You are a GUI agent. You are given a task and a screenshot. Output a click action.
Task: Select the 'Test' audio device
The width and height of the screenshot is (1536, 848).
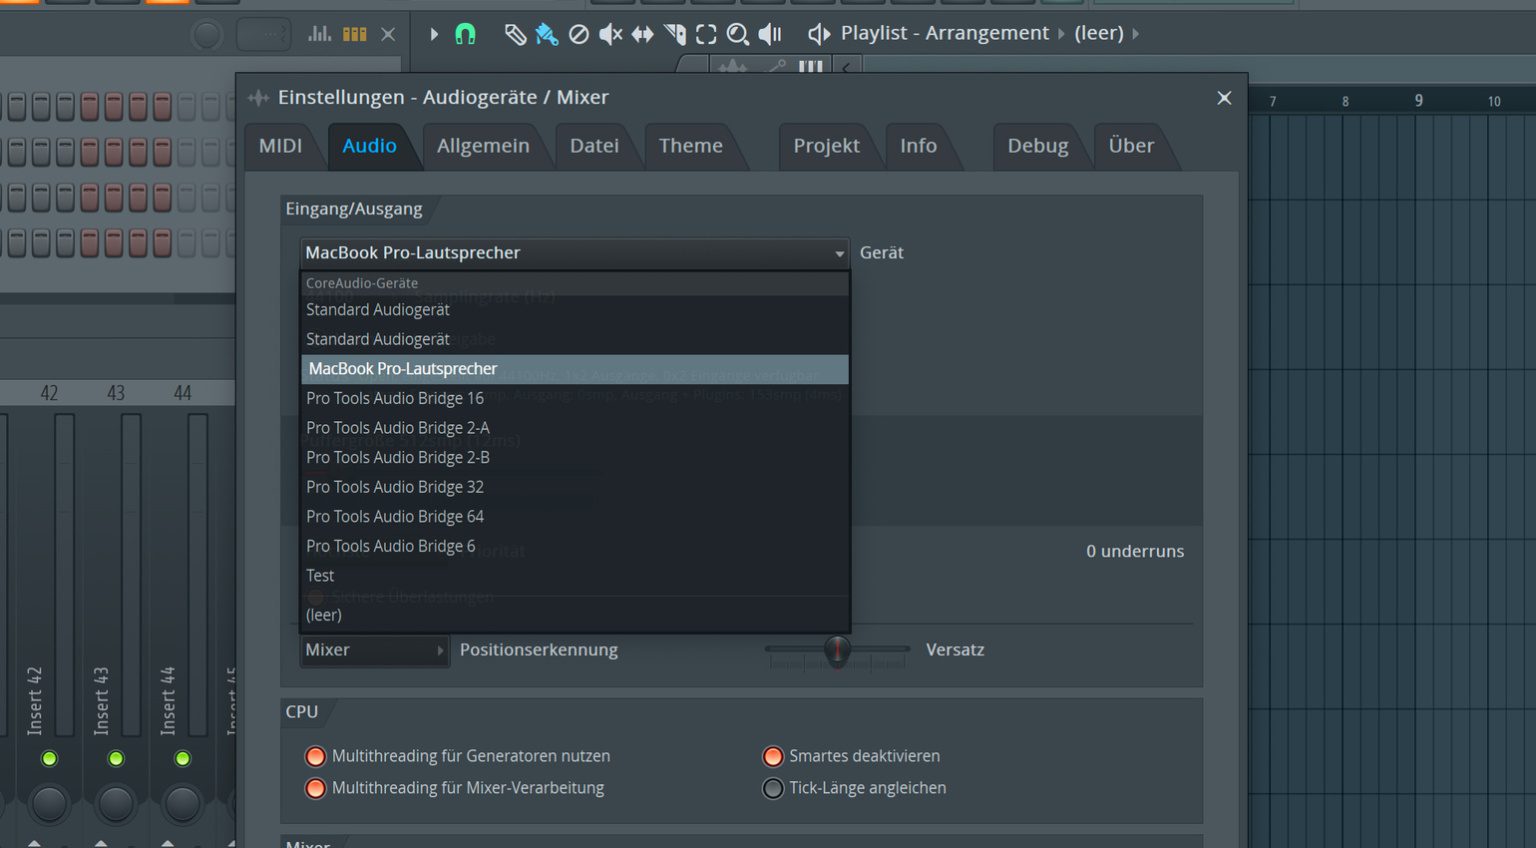click(320, 575)
